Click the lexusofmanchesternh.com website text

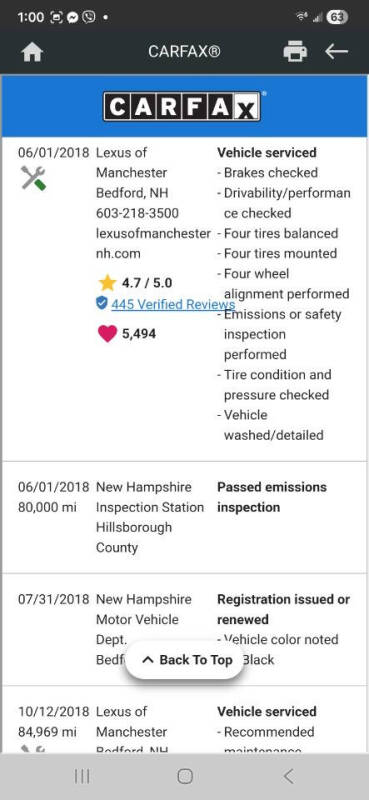(x=153, y=243)
